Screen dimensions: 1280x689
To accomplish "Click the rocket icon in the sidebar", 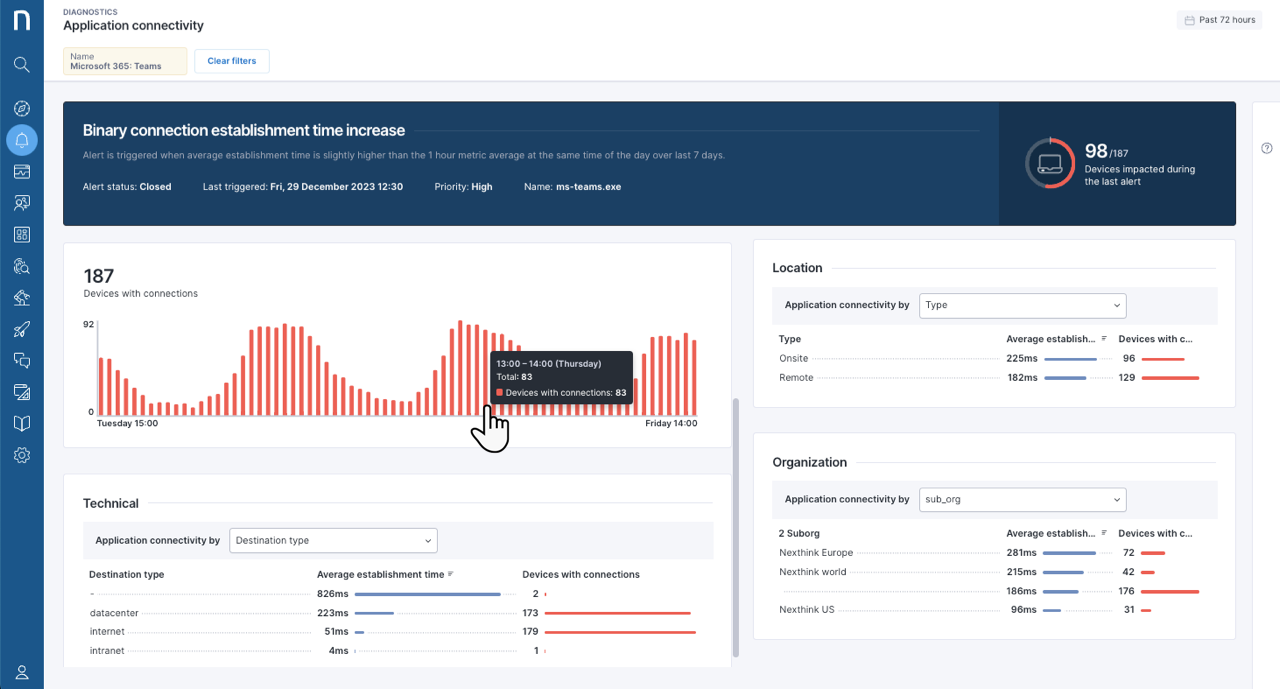I will (x=21, y=329).
